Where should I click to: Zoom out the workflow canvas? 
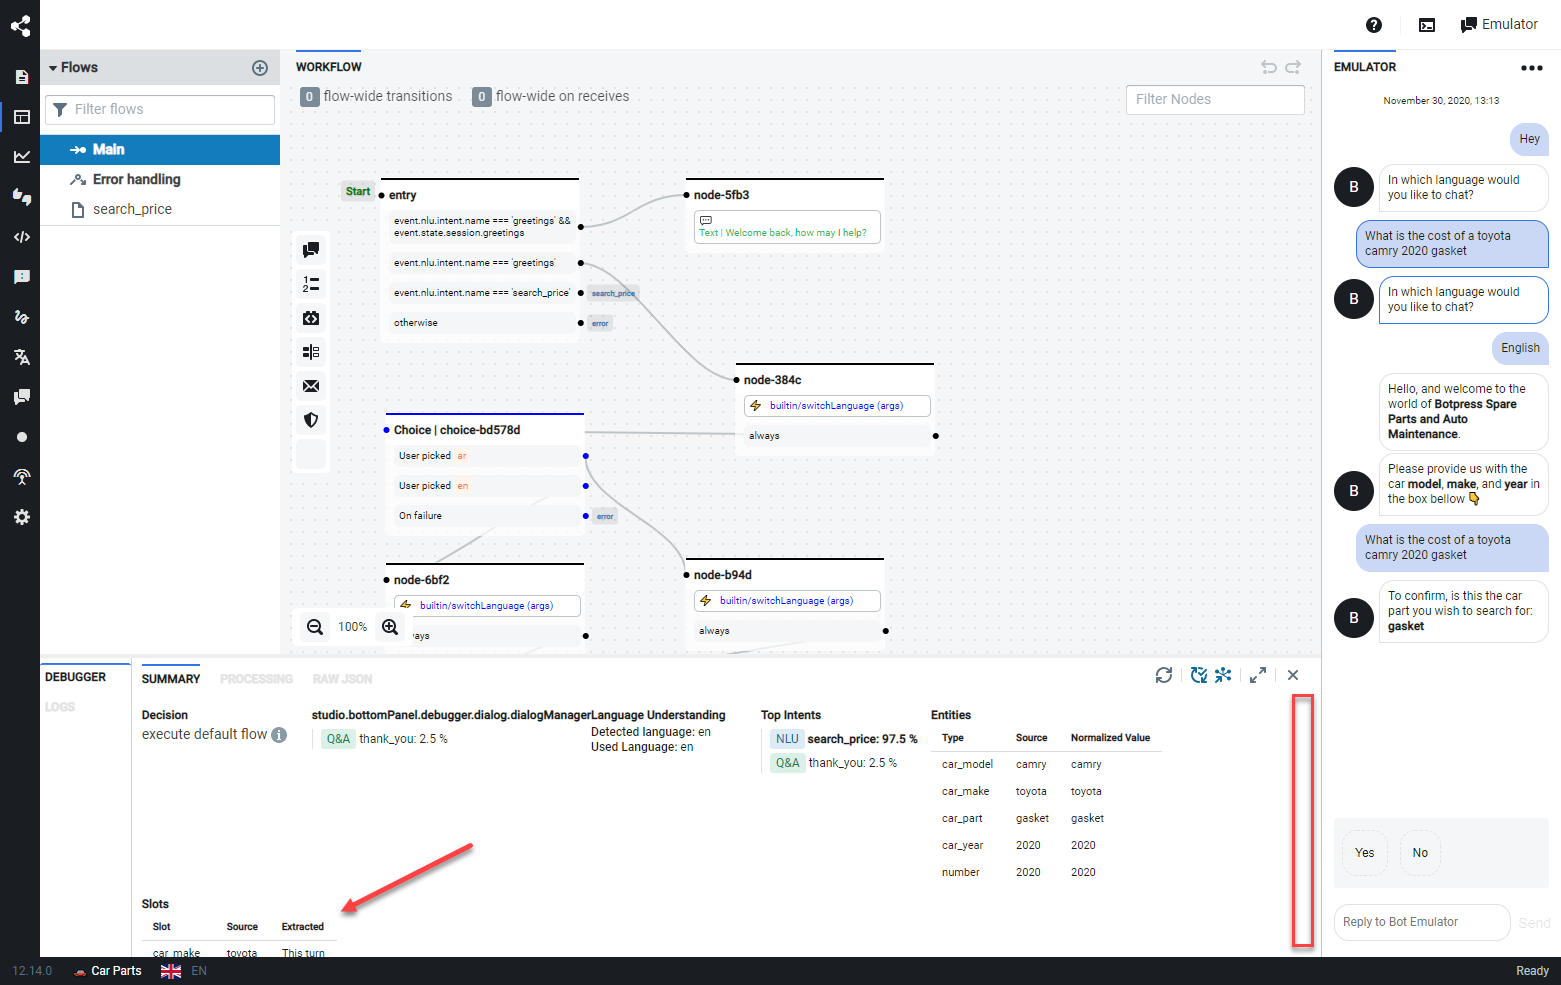click(x=314, y=626)
